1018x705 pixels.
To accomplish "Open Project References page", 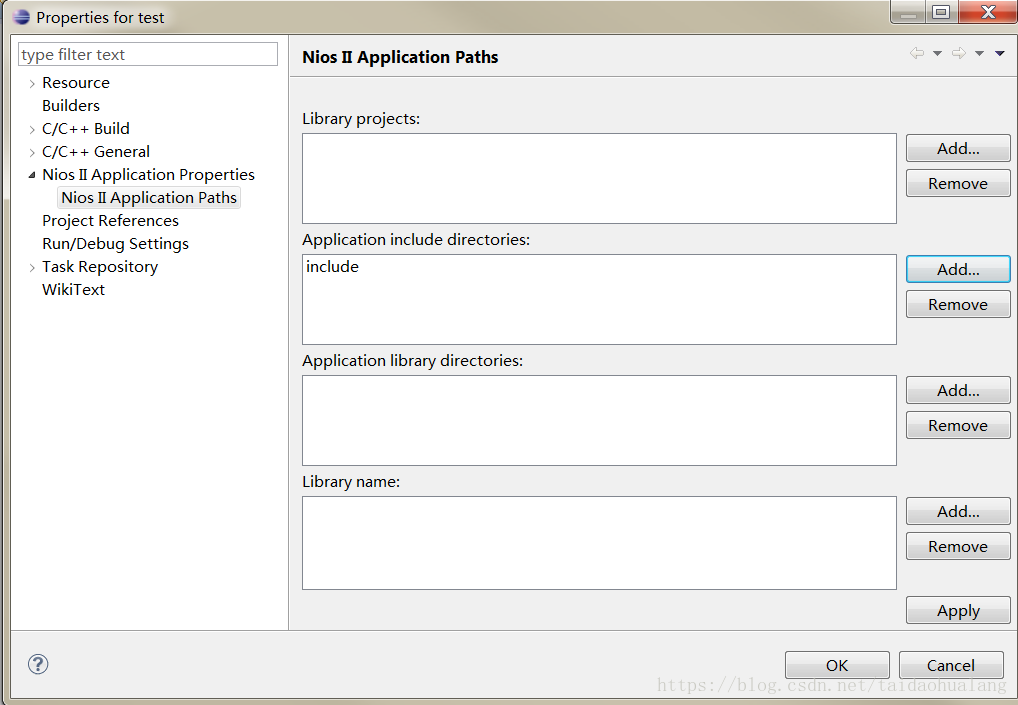I will tap(110, 221).
